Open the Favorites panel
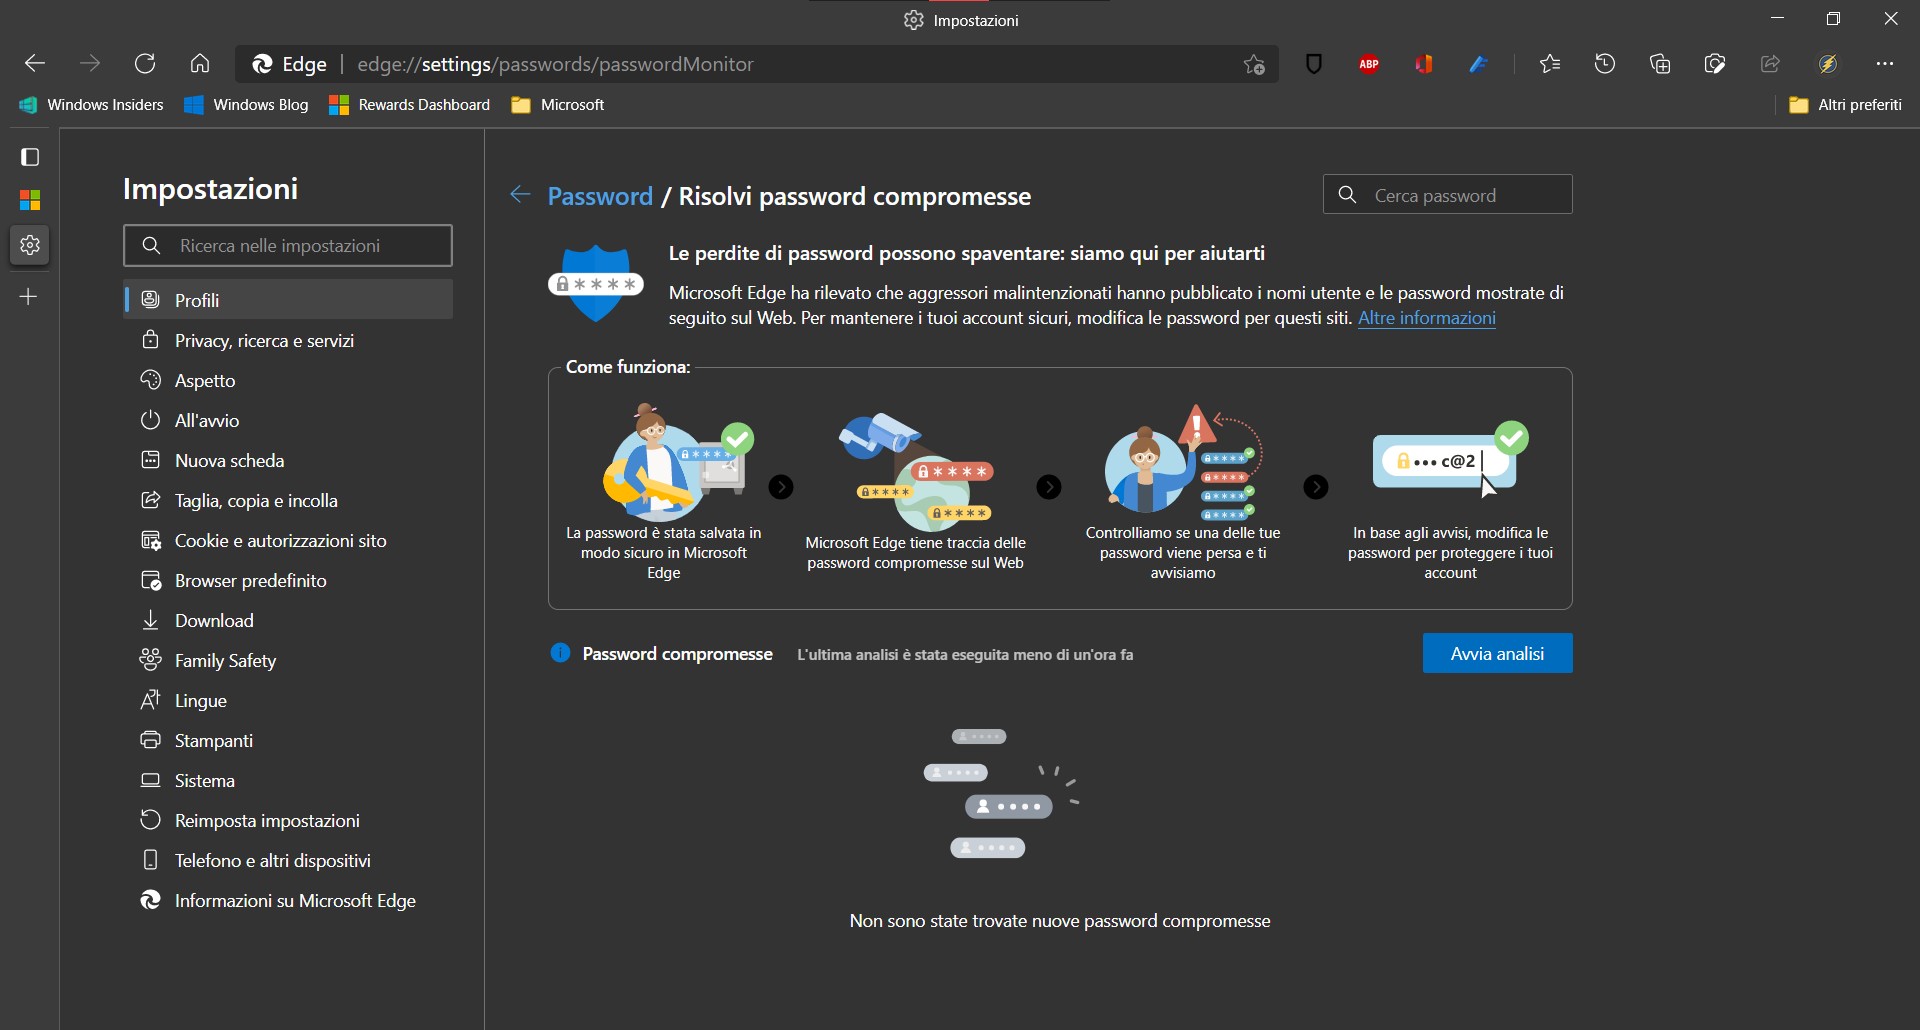The image size is (1920, 1030). pos(1550,64)
